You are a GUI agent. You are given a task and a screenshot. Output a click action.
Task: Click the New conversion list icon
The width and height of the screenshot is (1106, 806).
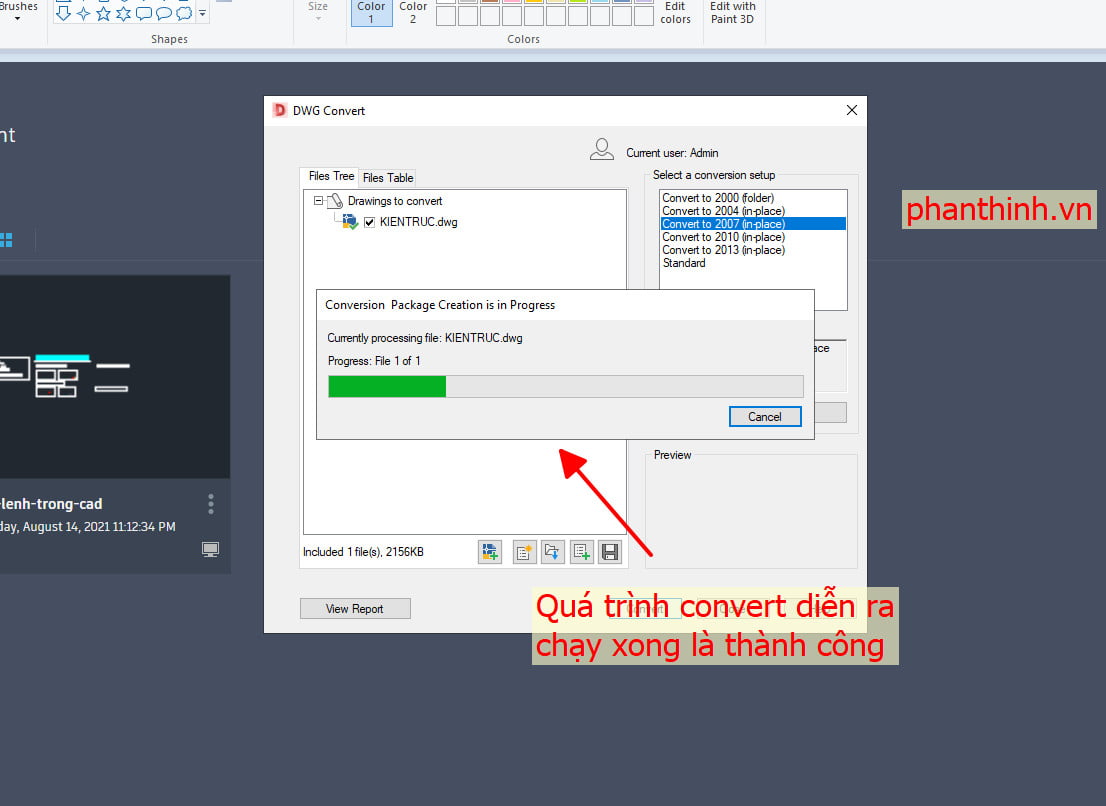(x=524, y=551)
